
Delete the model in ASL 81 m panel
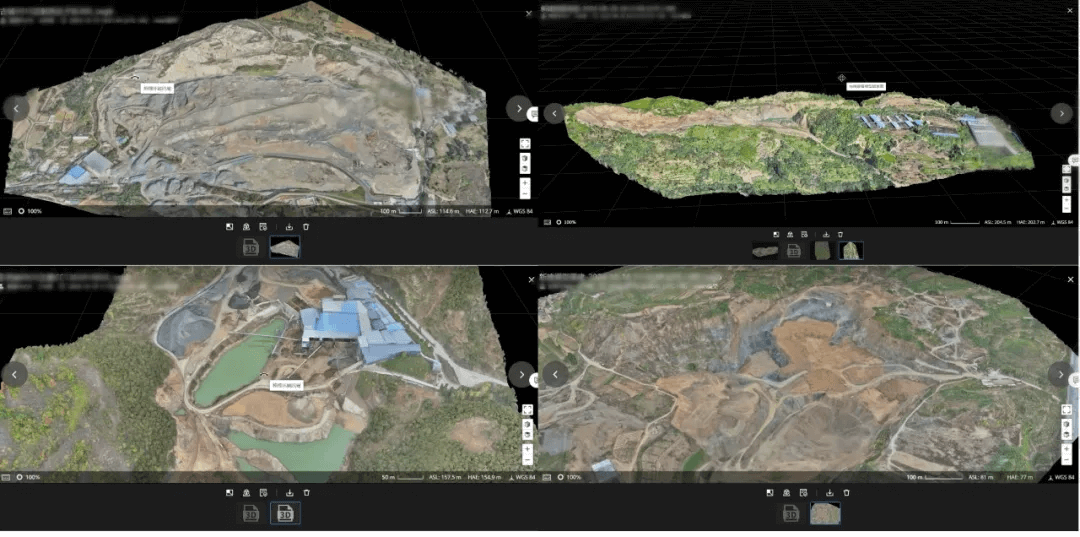point(847,493)
